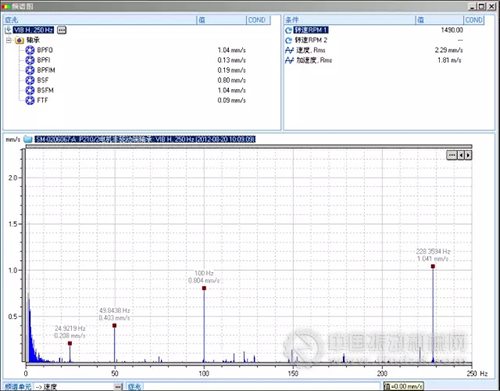Image resolution: width=500 pixels, height=391 pixels.
Task: Click the 228 Hz peak marker
Action: click(433, 266)
